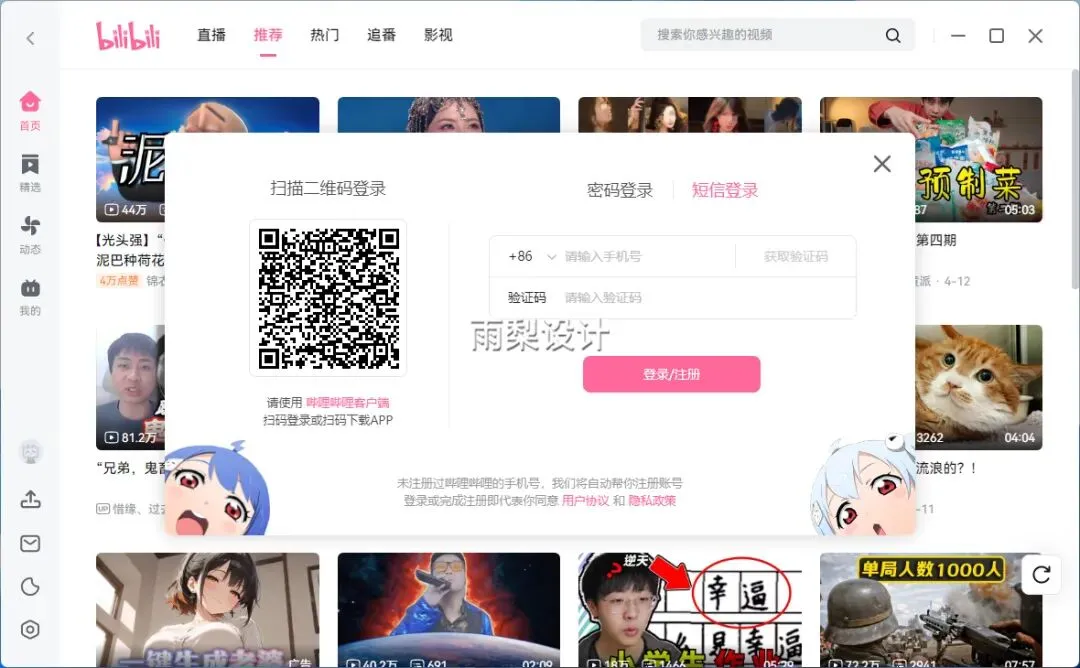Open the 用户协议 link
Viewport: 1080px width, 668px height.
click(585, 501)
